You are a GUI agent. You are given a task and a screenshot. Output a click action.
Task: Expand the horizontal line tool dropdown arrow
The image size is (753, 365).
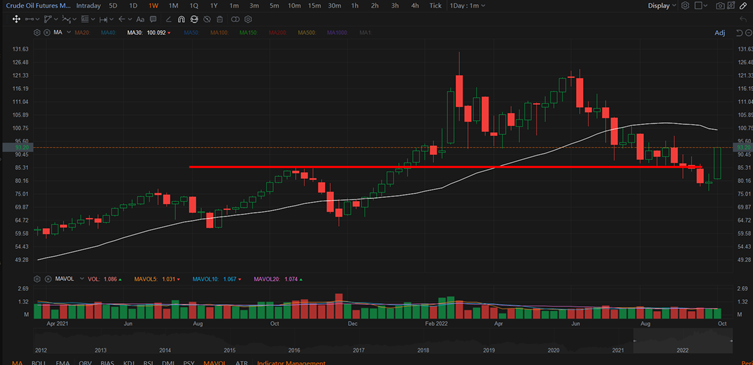tap(38, 19)
